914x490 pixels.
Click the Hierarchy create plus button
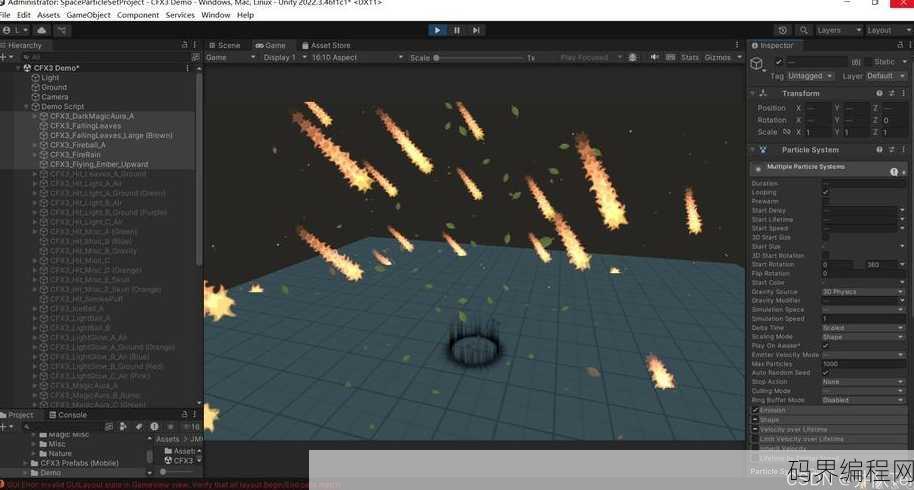[x=6, y=57]
